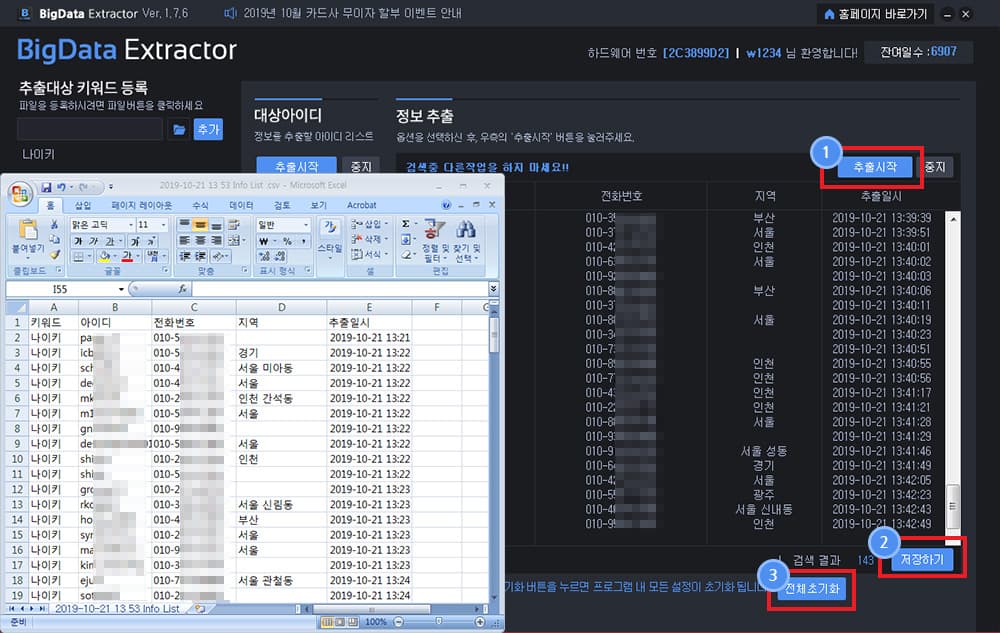1000x633 pixels.
Task: Switch to Normal view icon in Excel status bar
Action: point(327,622)
